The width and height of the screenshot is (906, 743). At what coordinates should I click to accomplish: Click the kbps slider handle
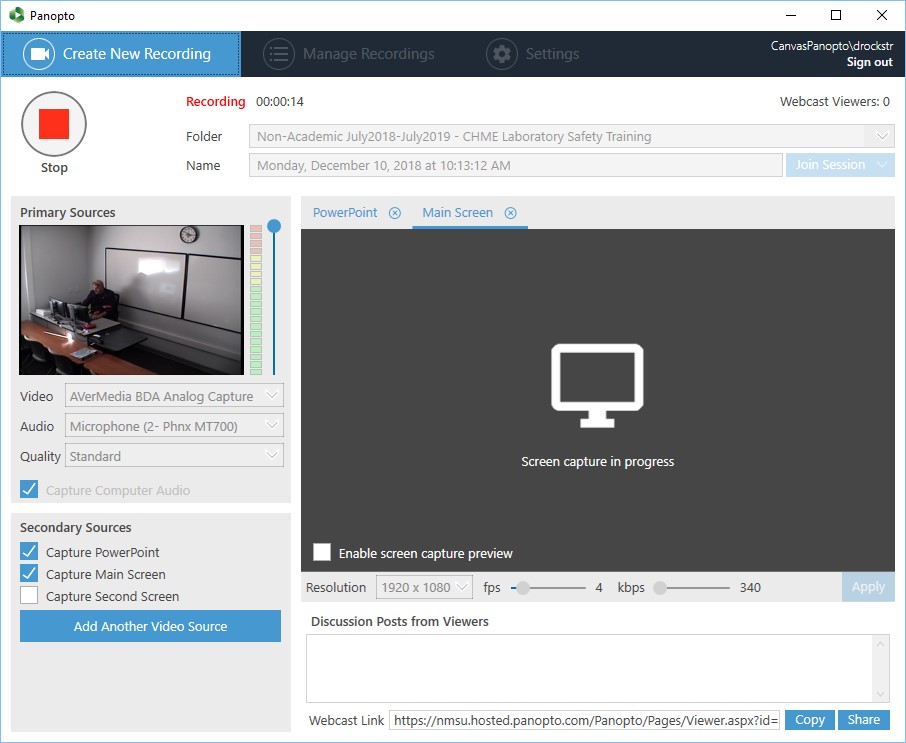[x=660, y=588]
